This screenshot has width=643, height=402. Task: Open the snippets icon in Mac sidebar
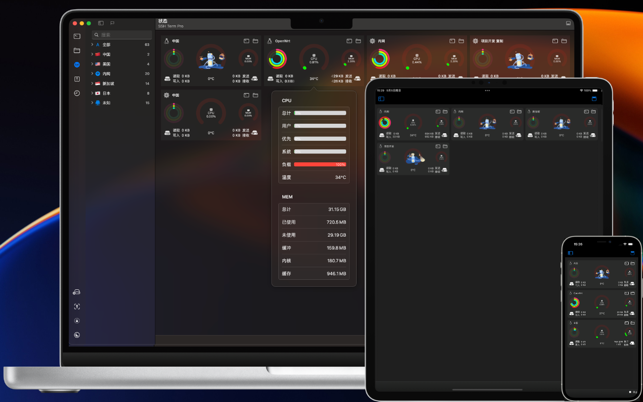click(x=77, y=79)
